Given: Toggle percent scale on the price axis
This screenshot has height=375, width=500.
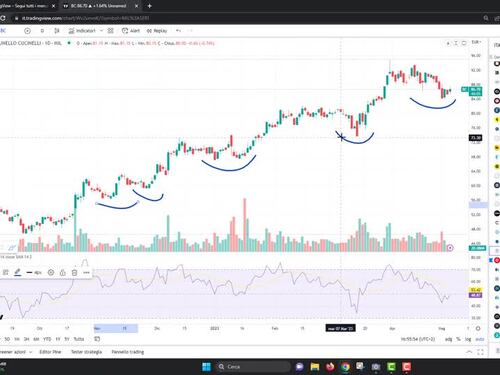Looking at the screenshot, I should [x=458, y=339].
